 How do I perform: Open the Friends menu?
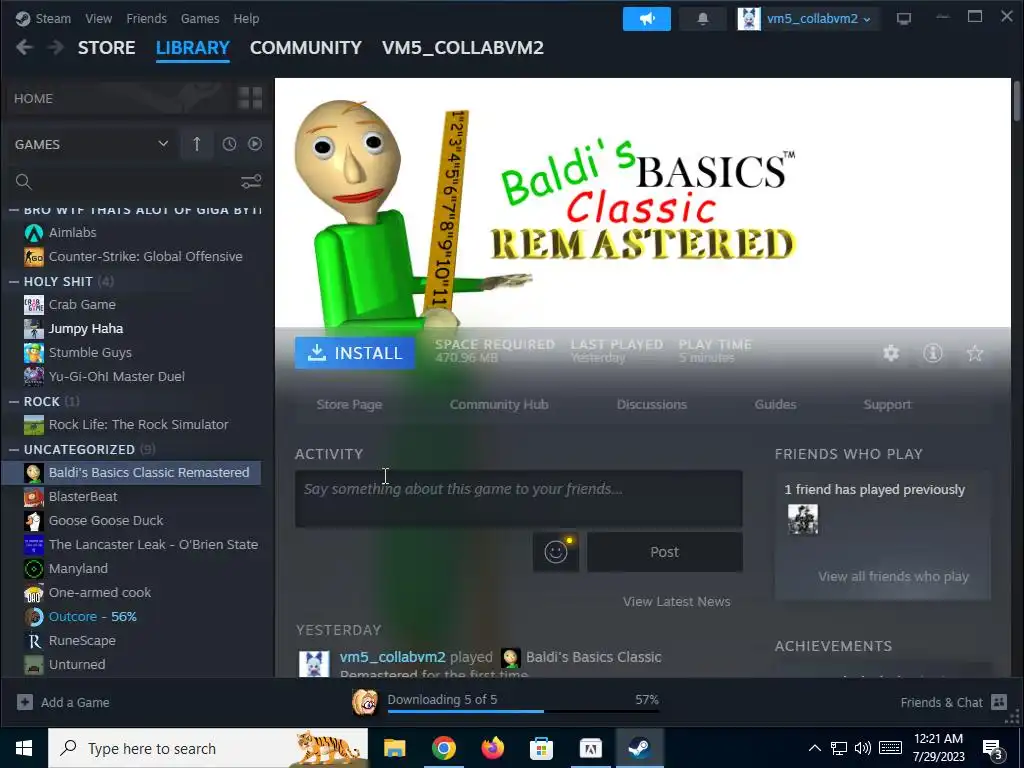tap(146, 19)
